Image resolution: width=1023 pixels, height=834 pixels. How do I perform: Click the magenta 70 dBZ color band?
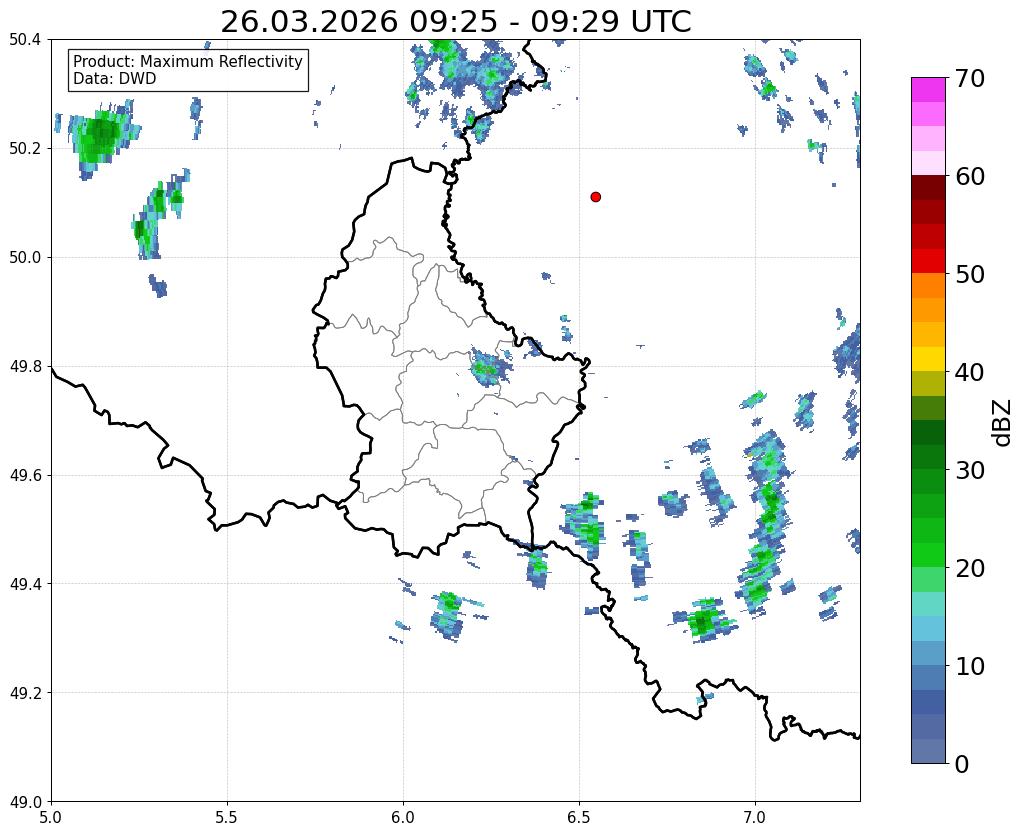click(x=928, y=90)
